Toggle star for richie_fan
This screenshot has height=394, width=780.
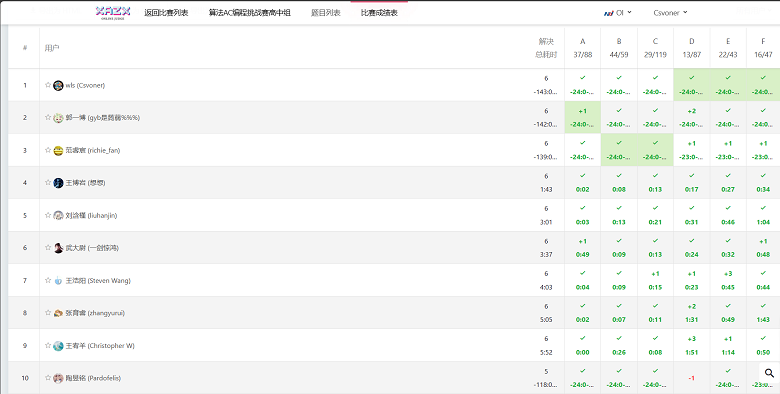pyautogui.click(x=48, y=150)
